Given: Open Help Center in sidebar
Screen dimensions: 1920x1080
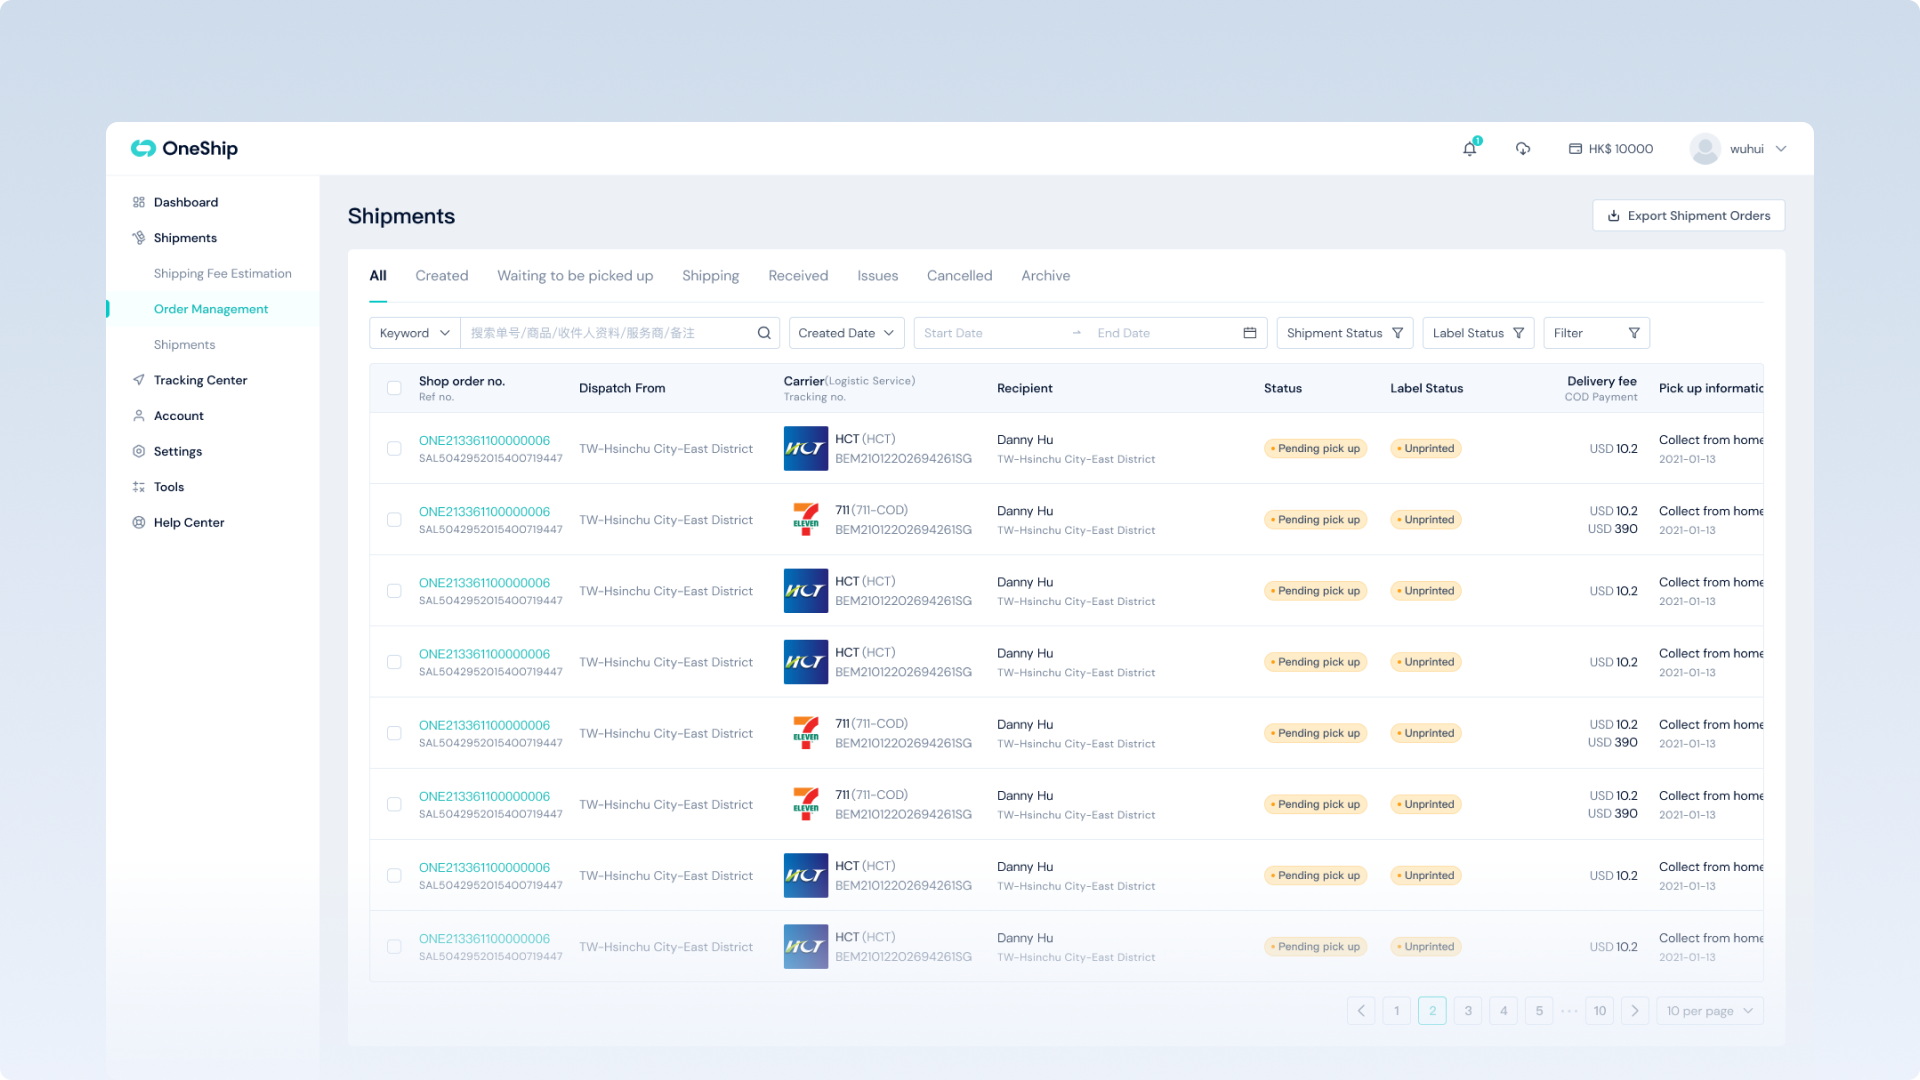Looking at the screenshot, I should pyautogui.click(x=188, y=522).
